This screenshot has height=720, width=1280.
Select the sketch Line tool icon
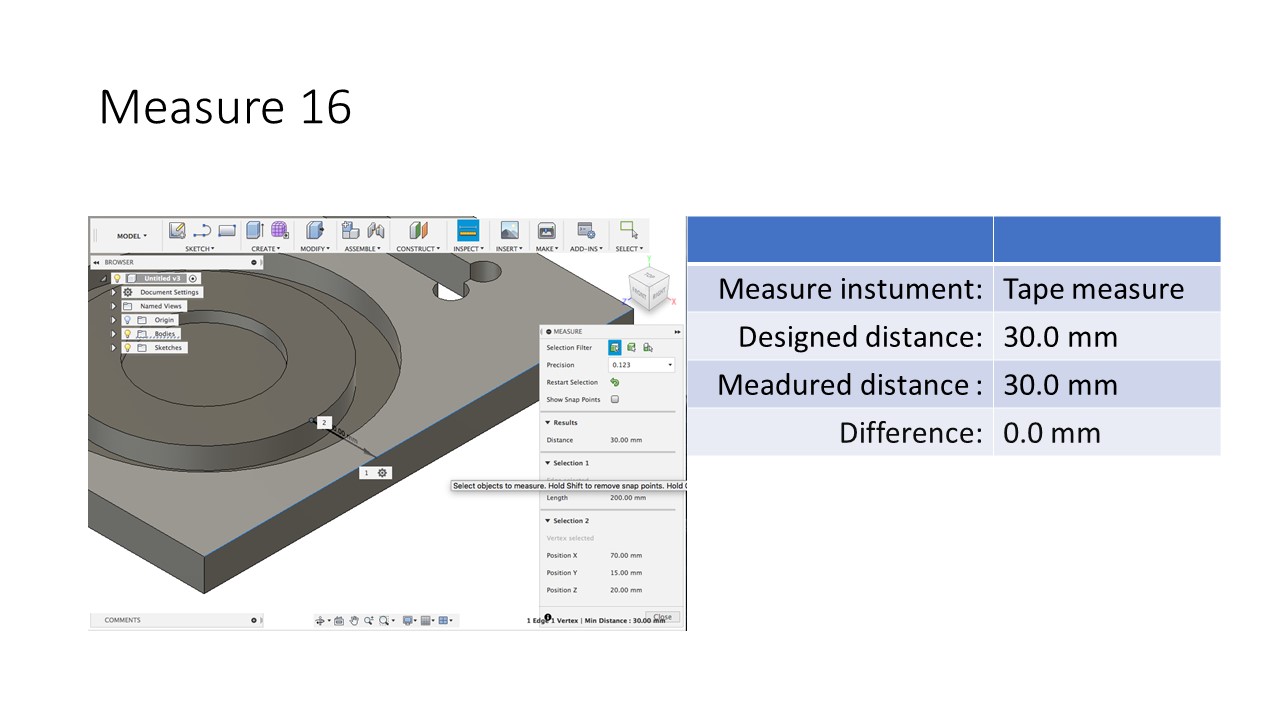202,230
